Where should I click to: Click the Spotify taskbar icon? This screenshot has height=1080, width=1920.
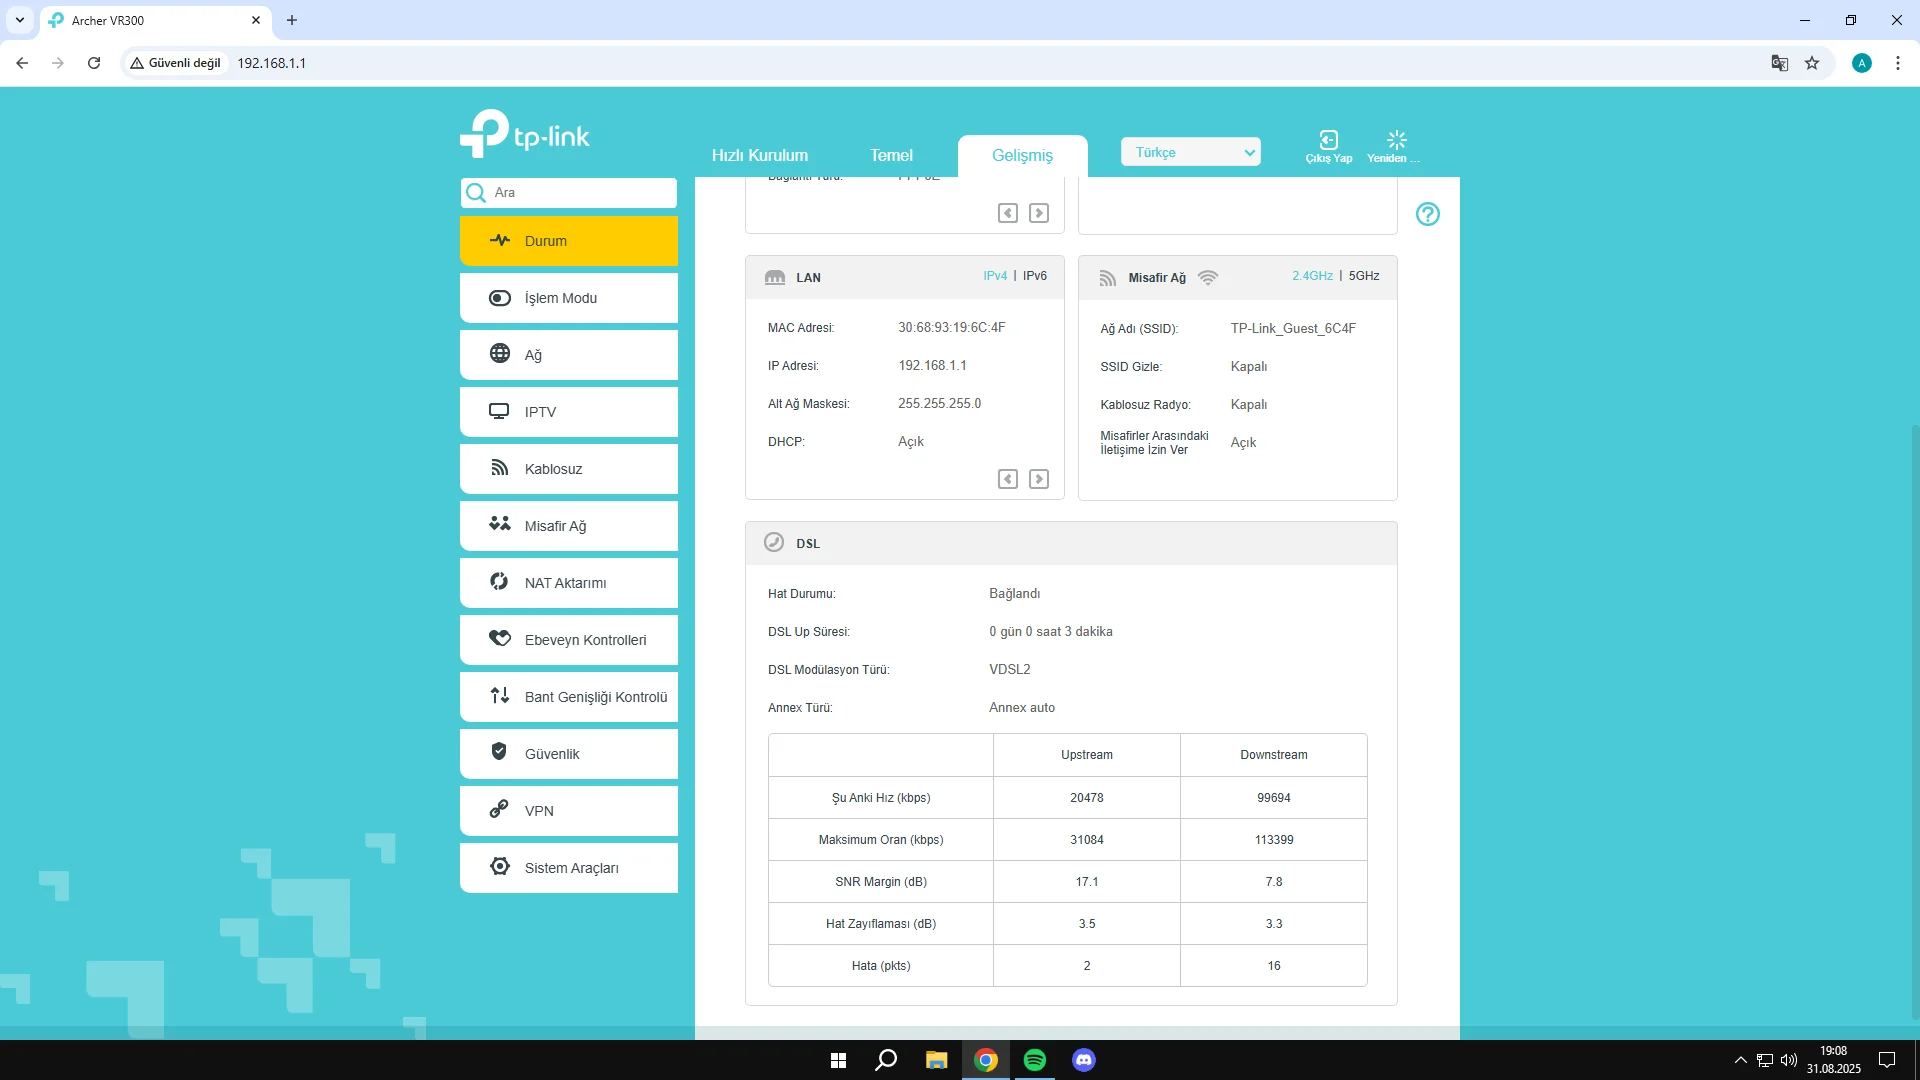click(1035, 1060)
